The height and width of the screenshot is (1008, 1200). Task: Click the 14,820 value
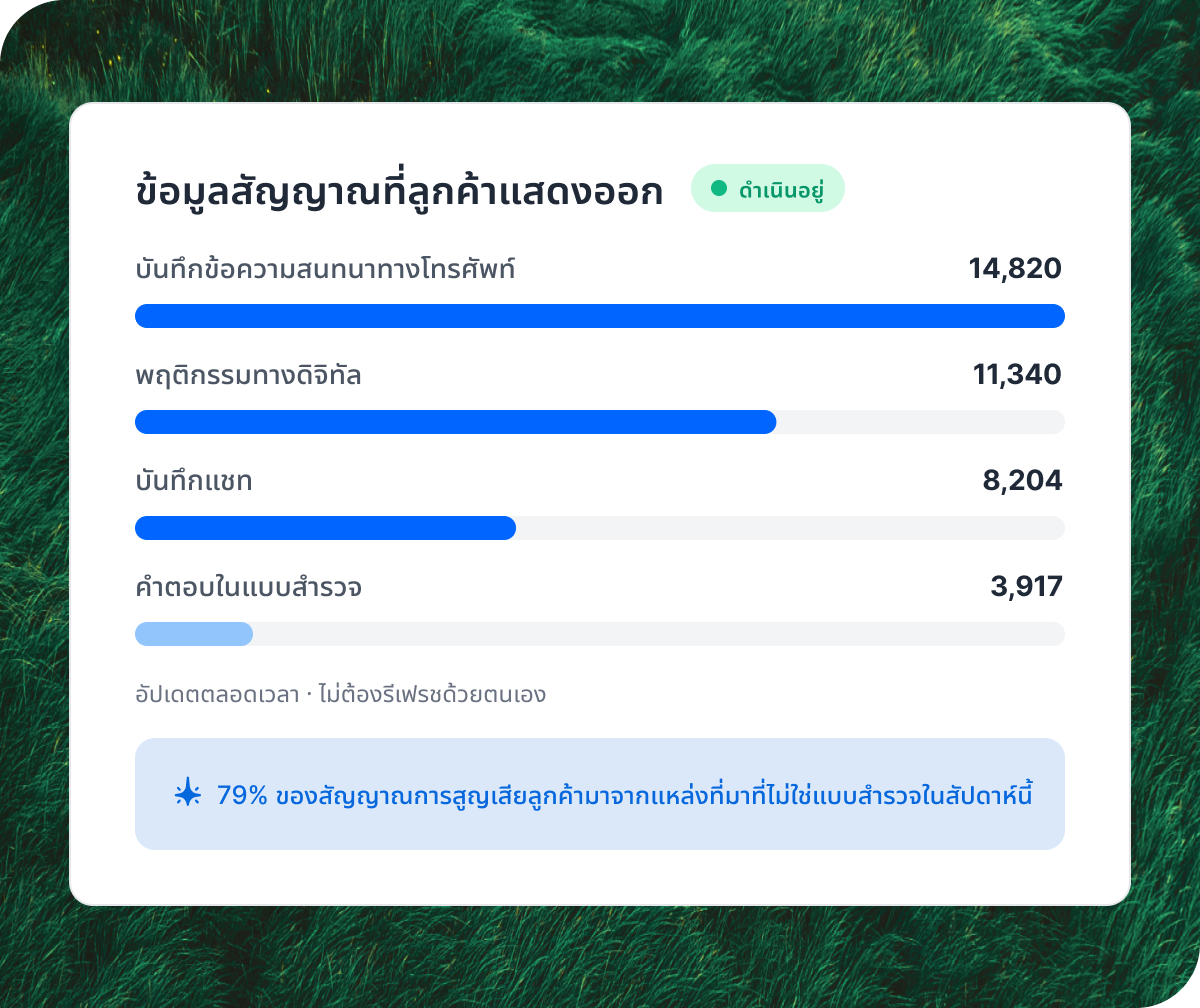(x=1015, y=268)
